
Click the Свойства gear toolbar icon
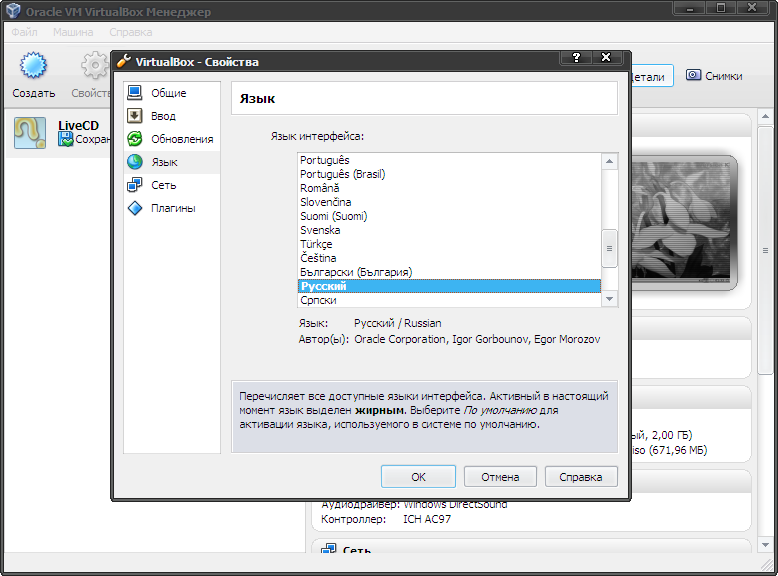click(95, 65)
